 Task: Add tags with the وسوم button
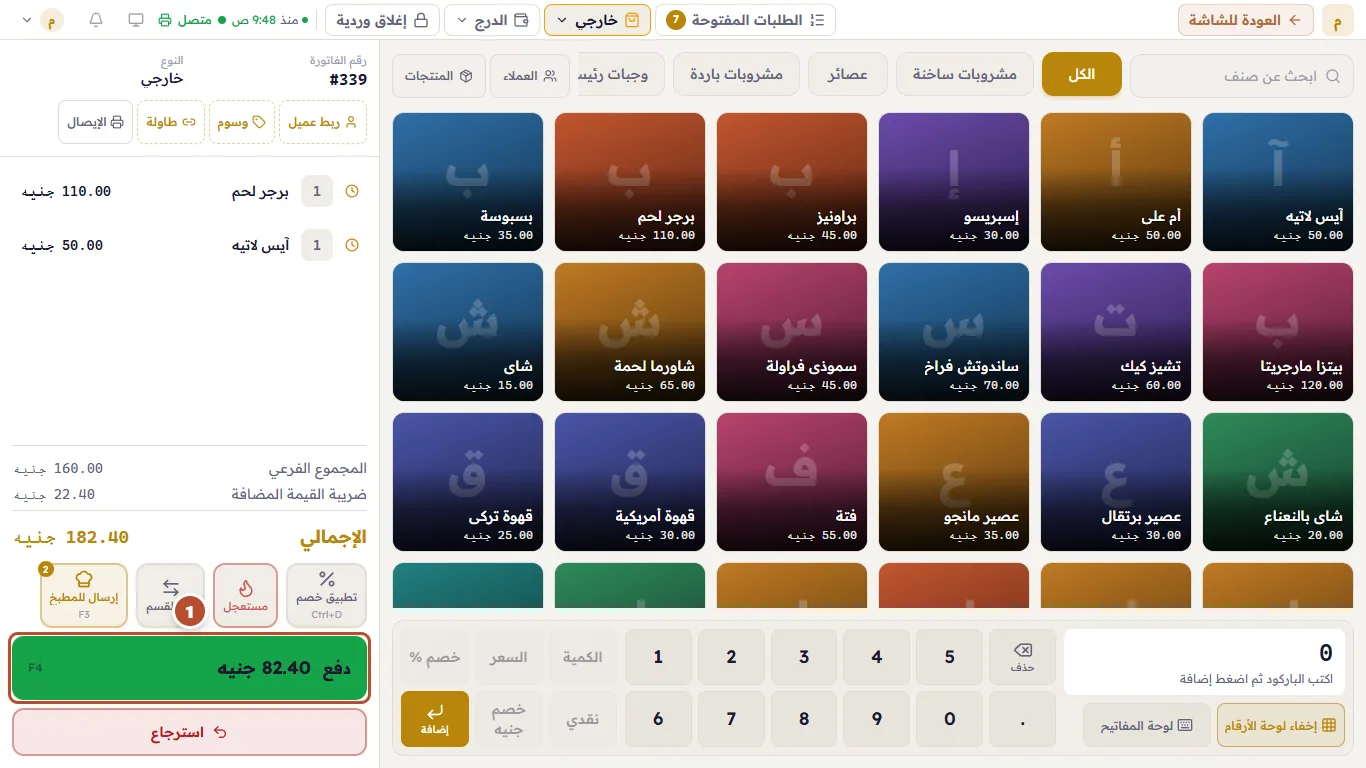[240, 122]
